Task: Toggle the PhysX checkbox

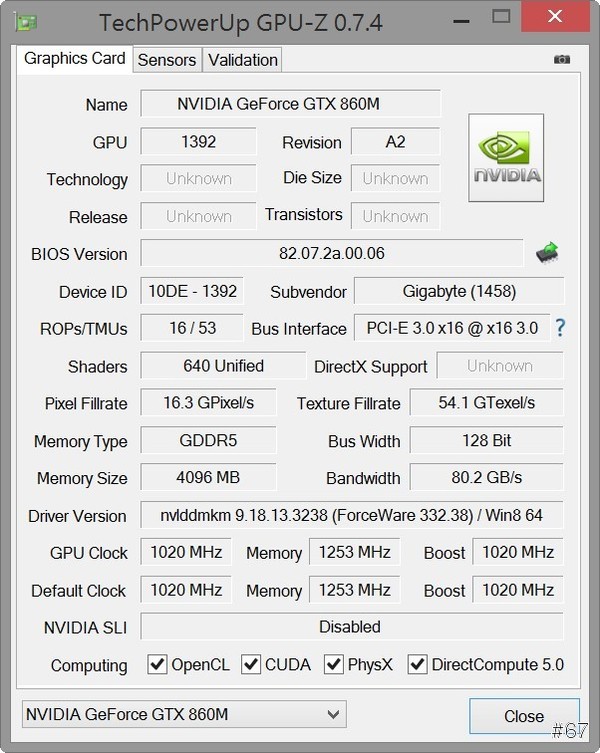Action: click(x=334, y=665)
